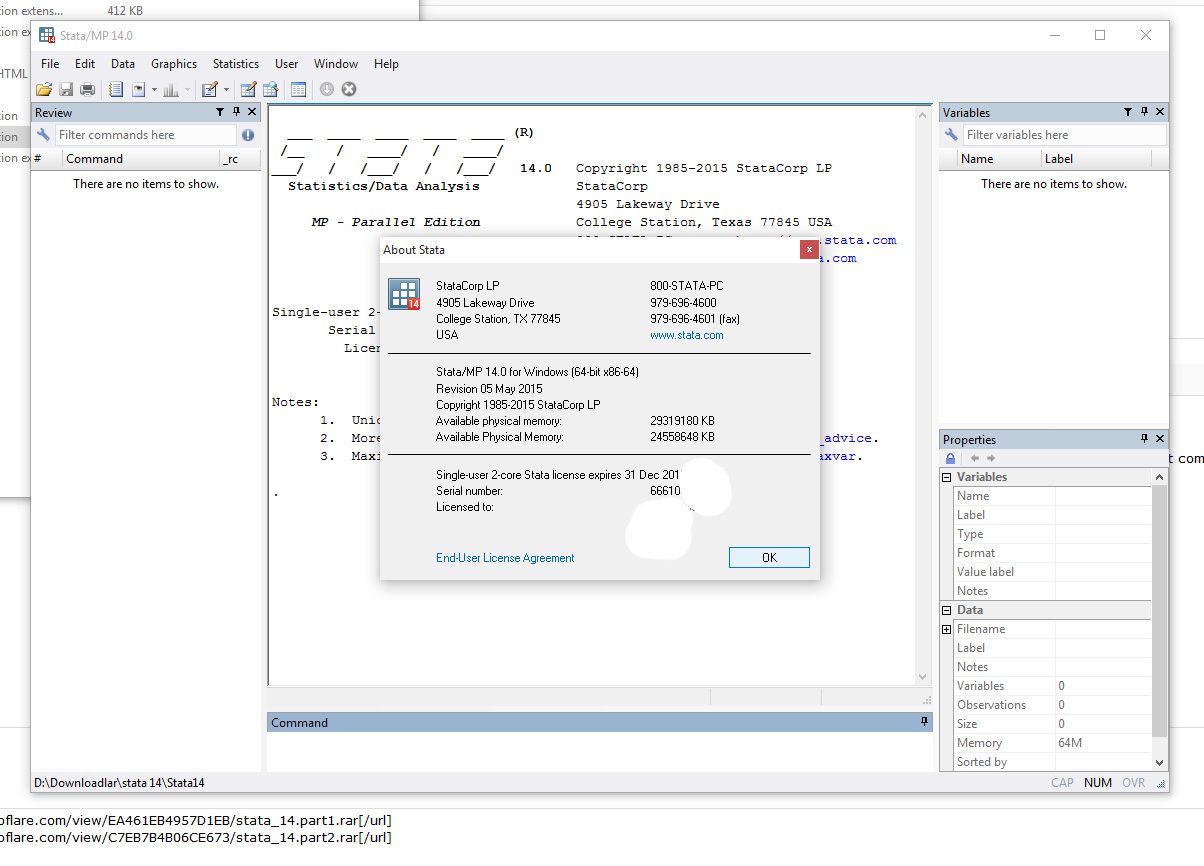Open the Edit menu
Image resolution: width=1204 pixels, height=866 pixels.
85,63
